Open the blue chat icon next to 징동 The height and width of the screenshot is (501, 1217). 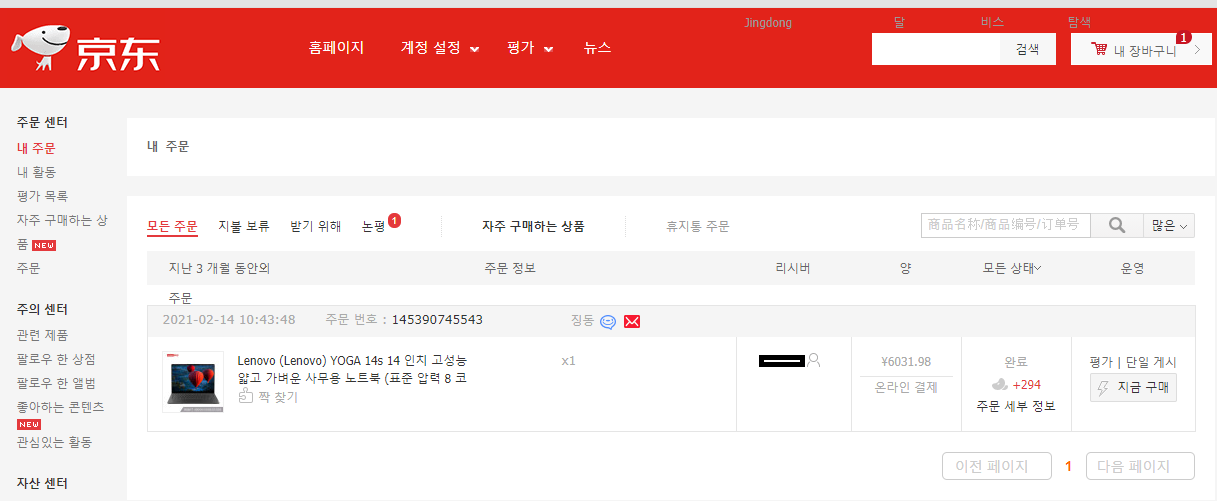click(x=608, y=321)
